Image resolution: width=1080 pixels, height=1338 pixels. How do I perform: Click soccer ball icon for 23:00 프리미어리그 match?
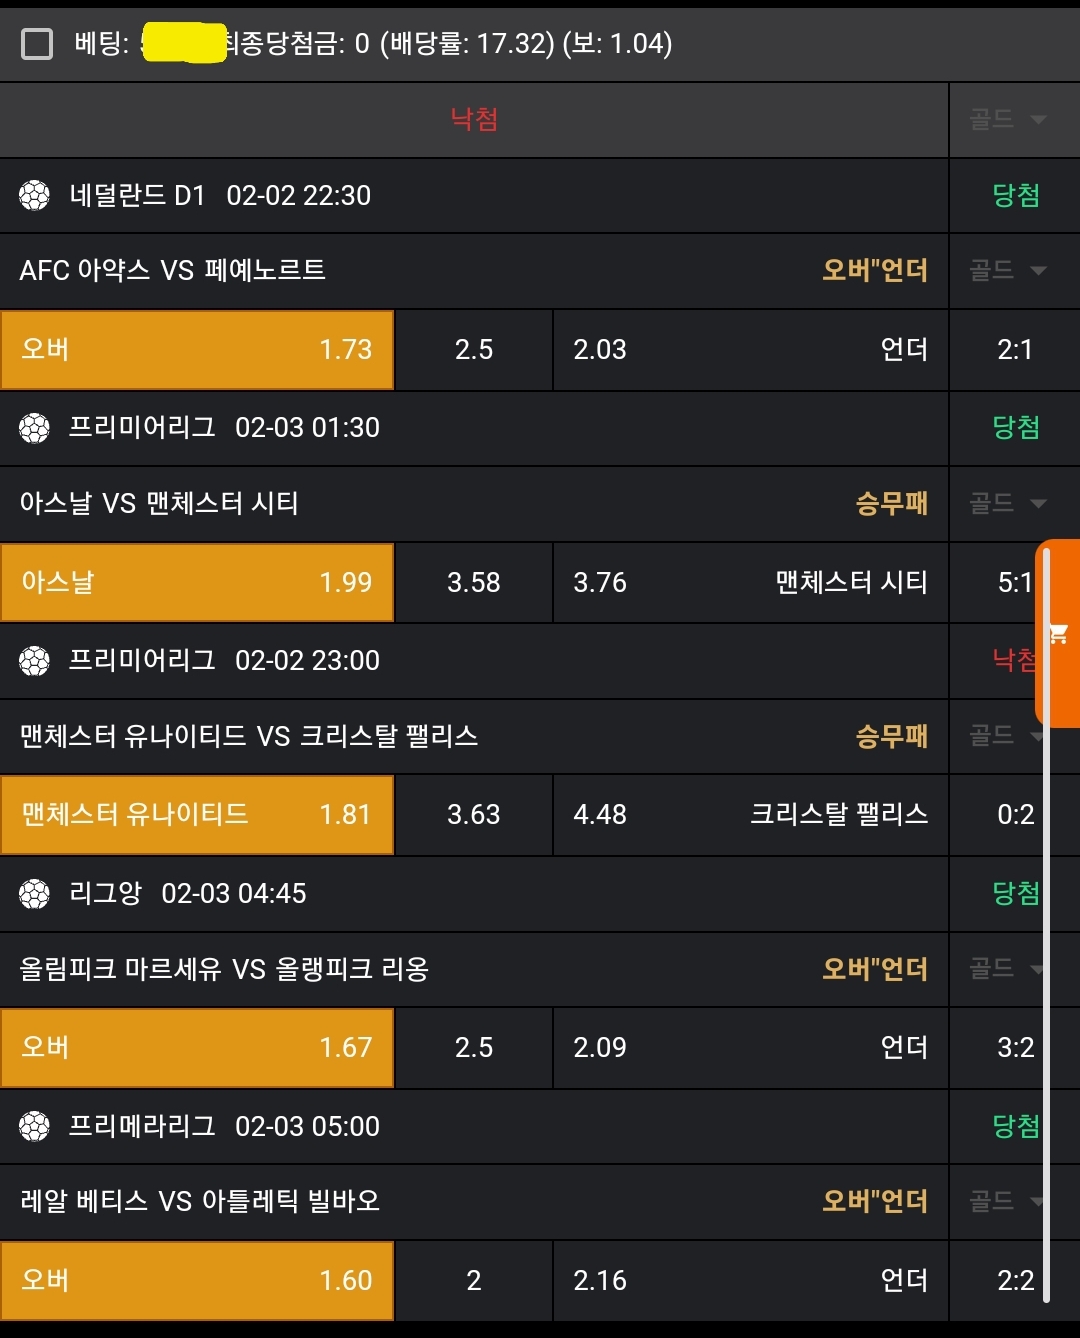tap(34, 661)
